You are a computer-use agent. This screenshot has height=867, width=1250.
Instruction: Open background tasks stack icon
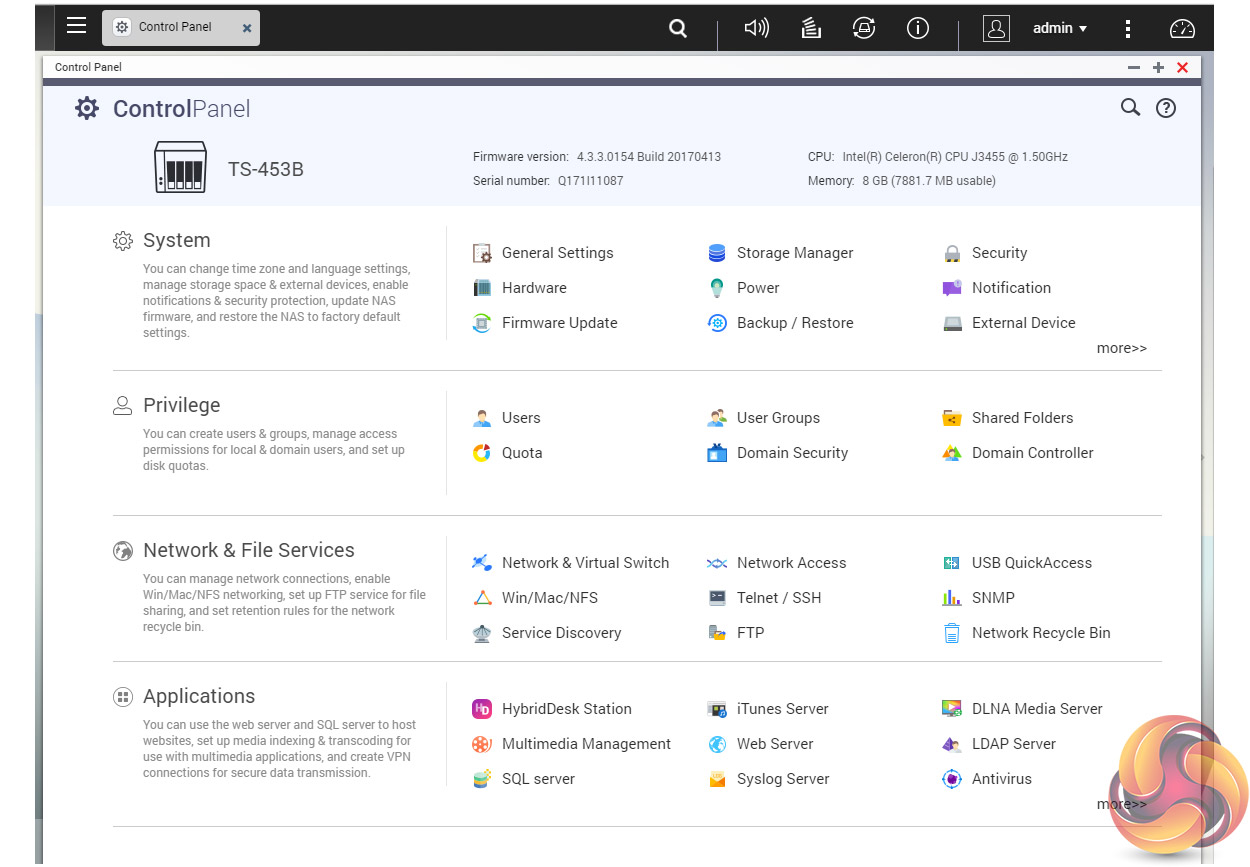811,28
